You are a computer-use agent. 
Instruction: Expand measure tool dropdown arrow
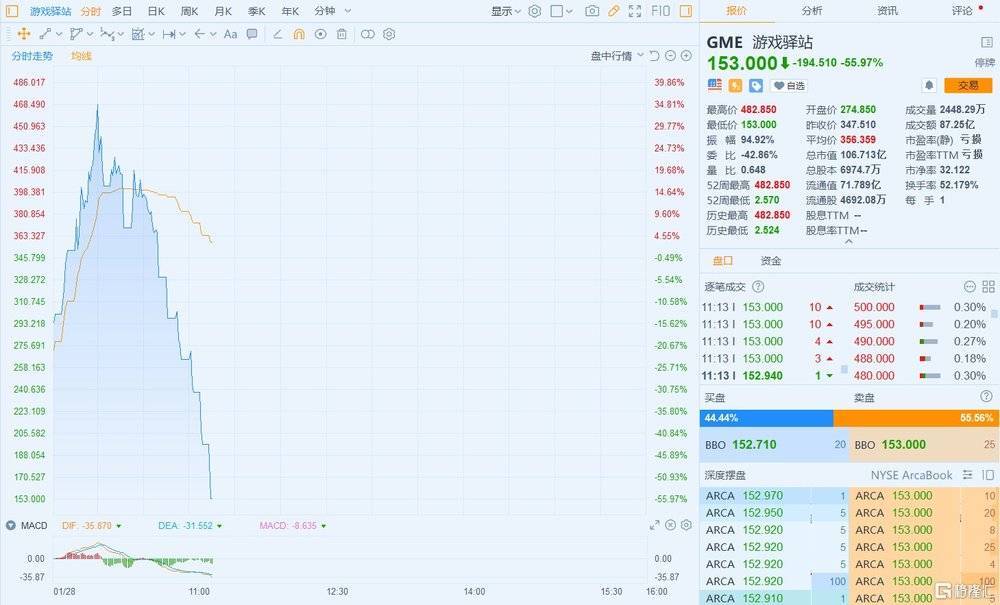coord(182,34)
